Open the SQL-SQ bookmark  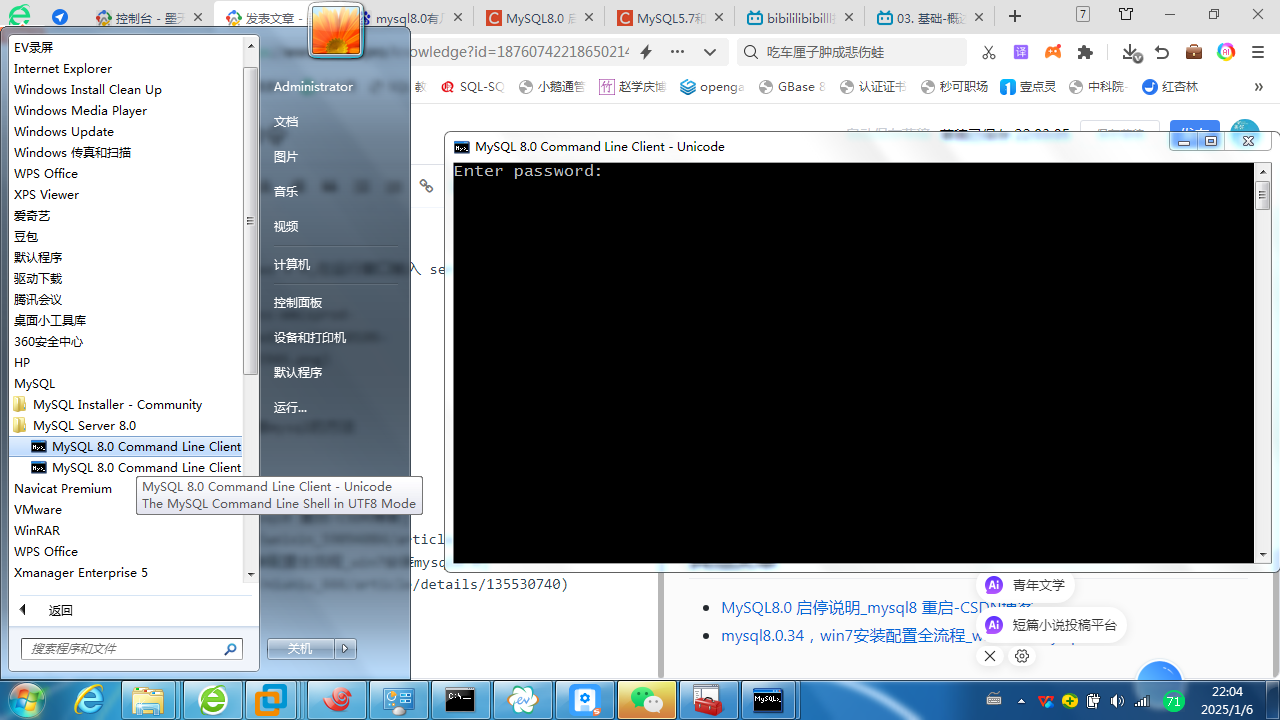pos(473,87)
